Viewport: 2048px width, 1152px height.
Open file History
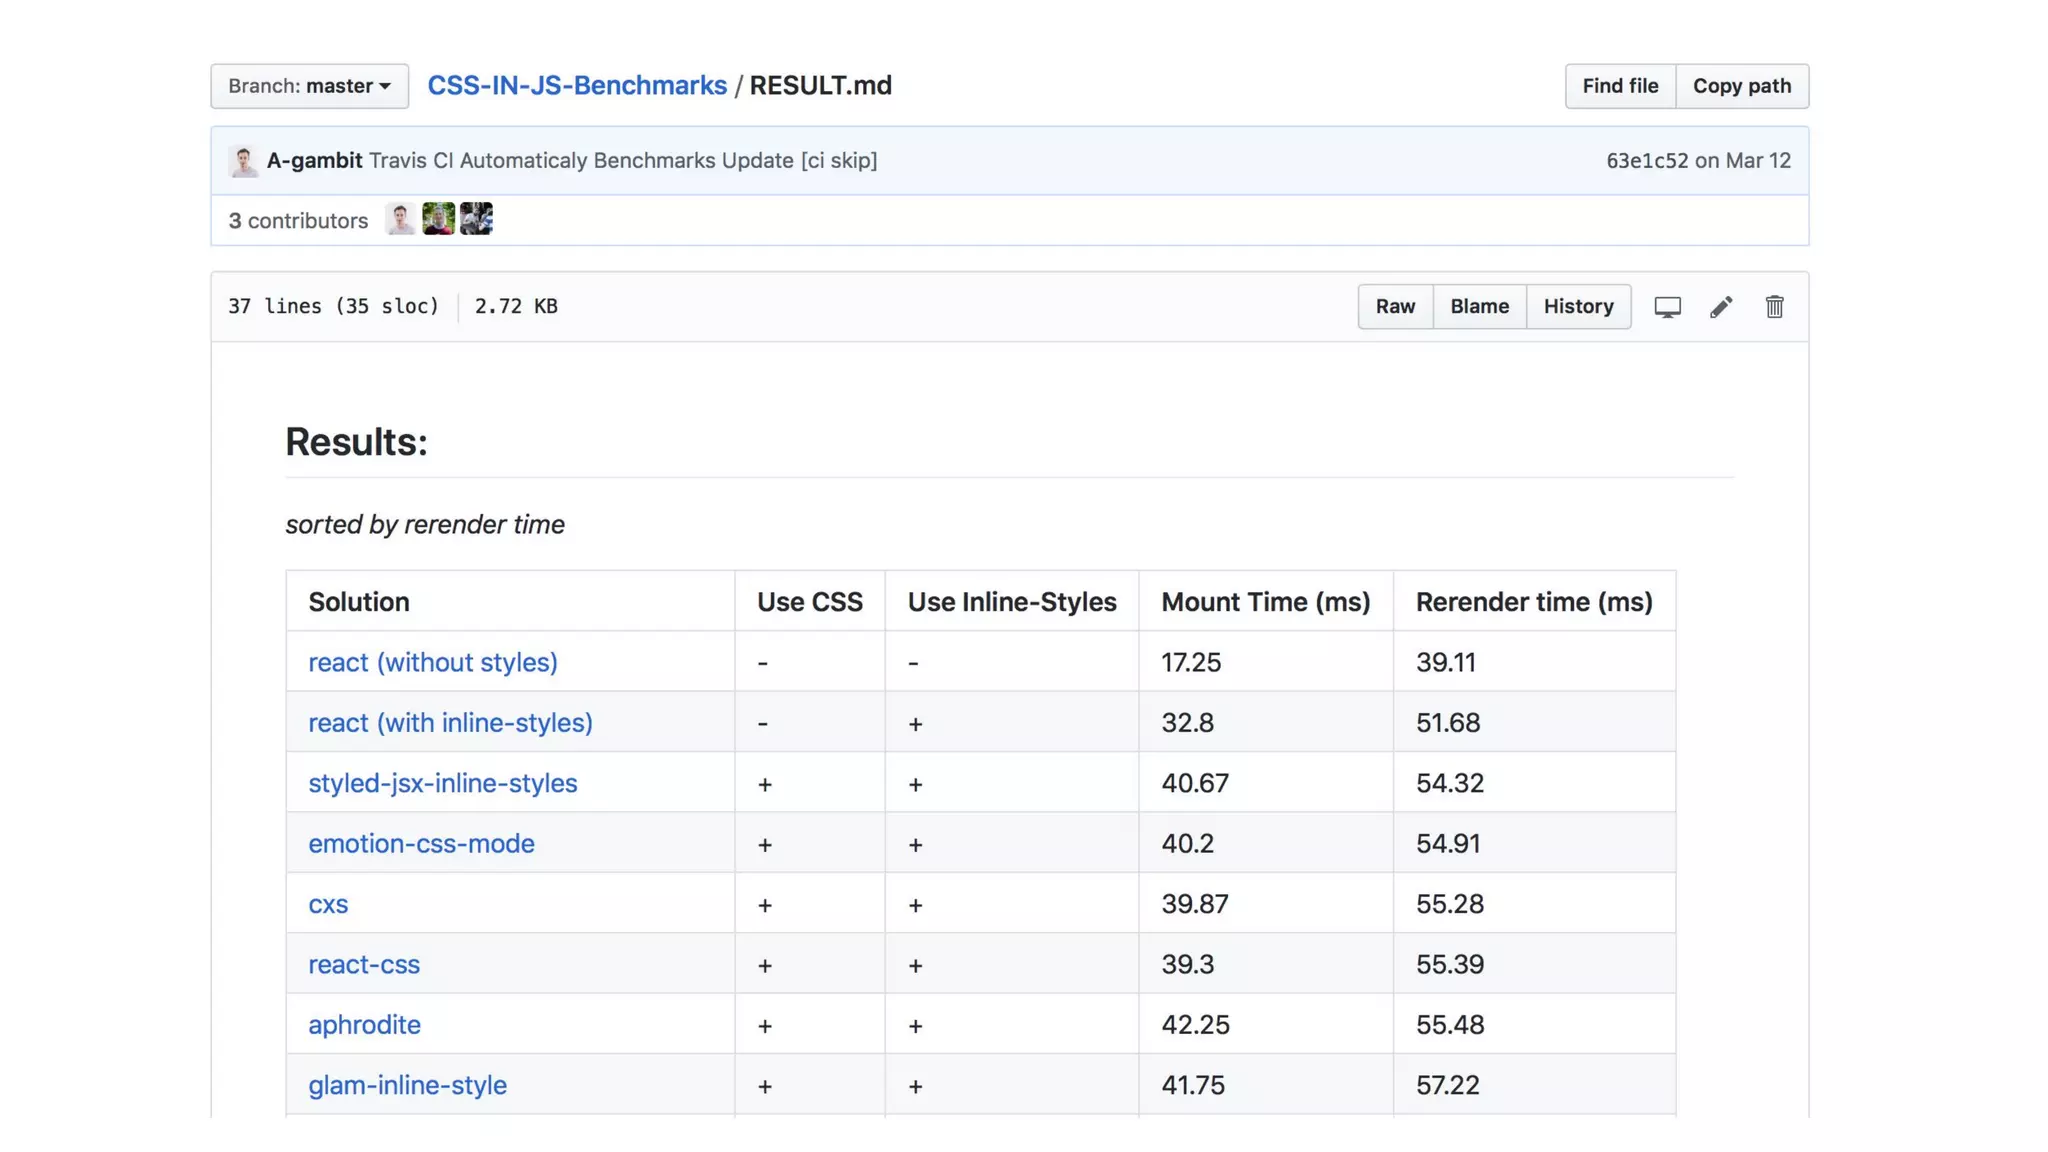[x=1578, y=307]
